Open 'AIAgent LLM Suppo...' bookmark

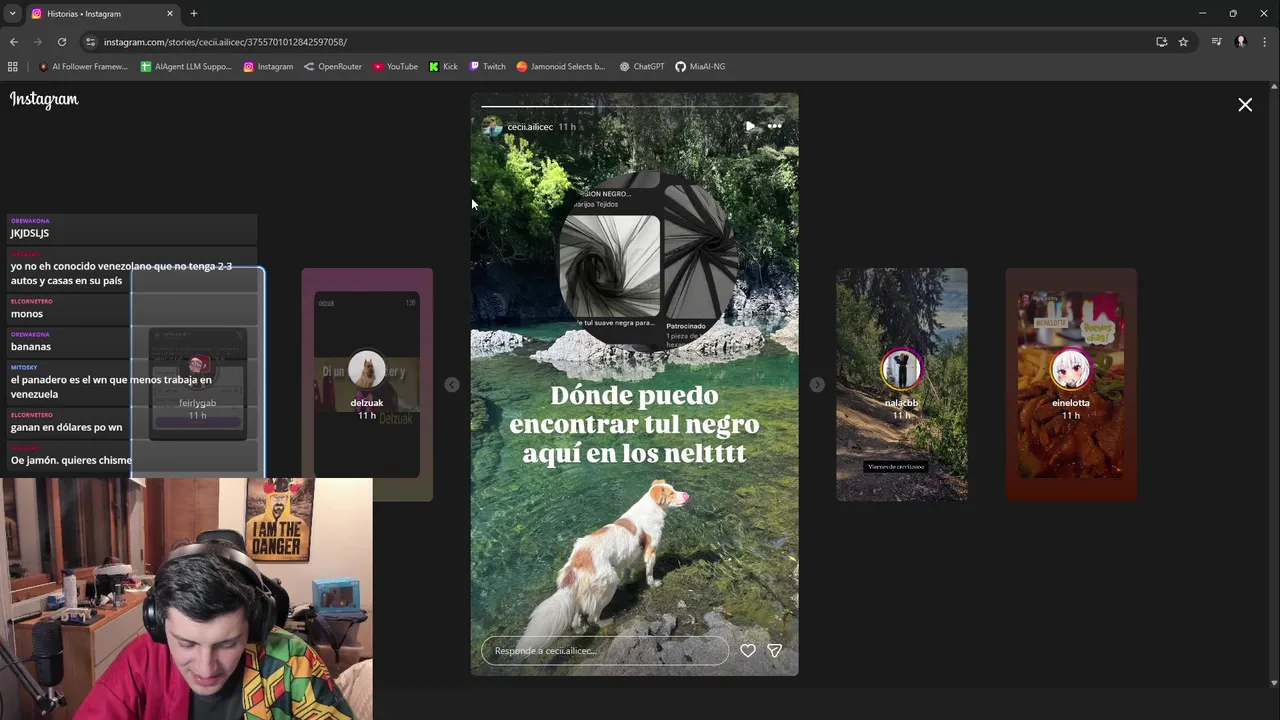click(x=186, y=67)
